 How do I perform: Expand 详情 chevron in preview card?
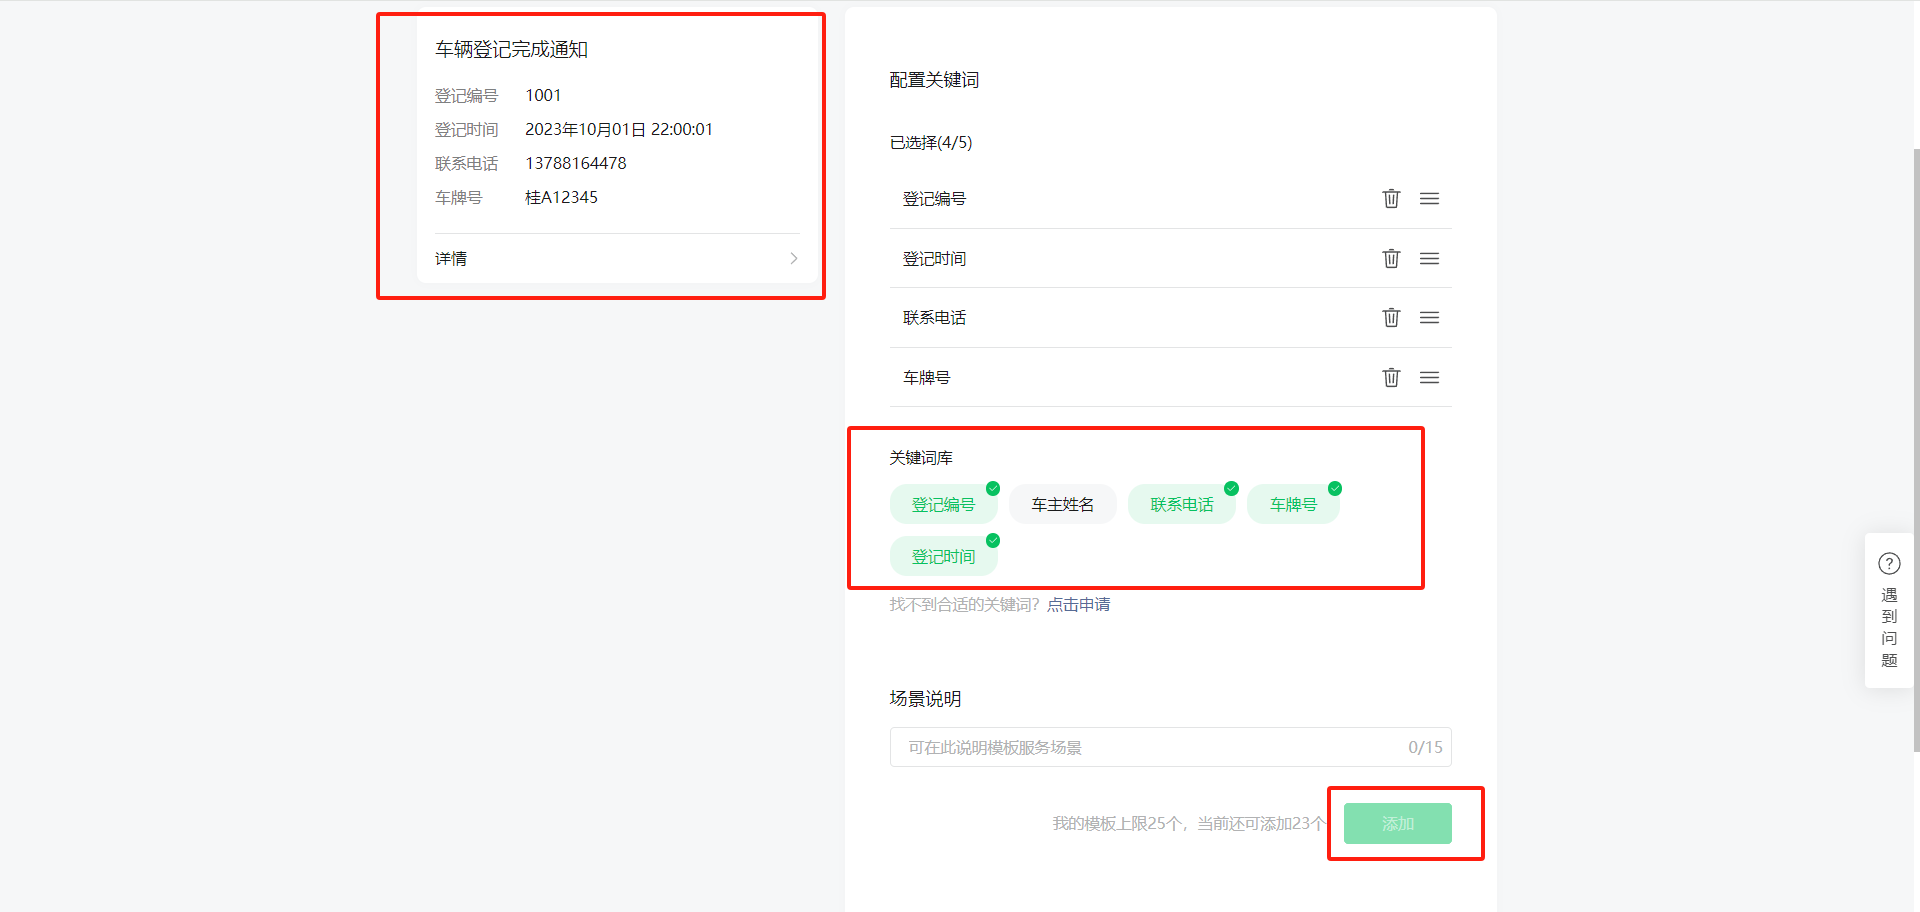[x=794, y=258]
